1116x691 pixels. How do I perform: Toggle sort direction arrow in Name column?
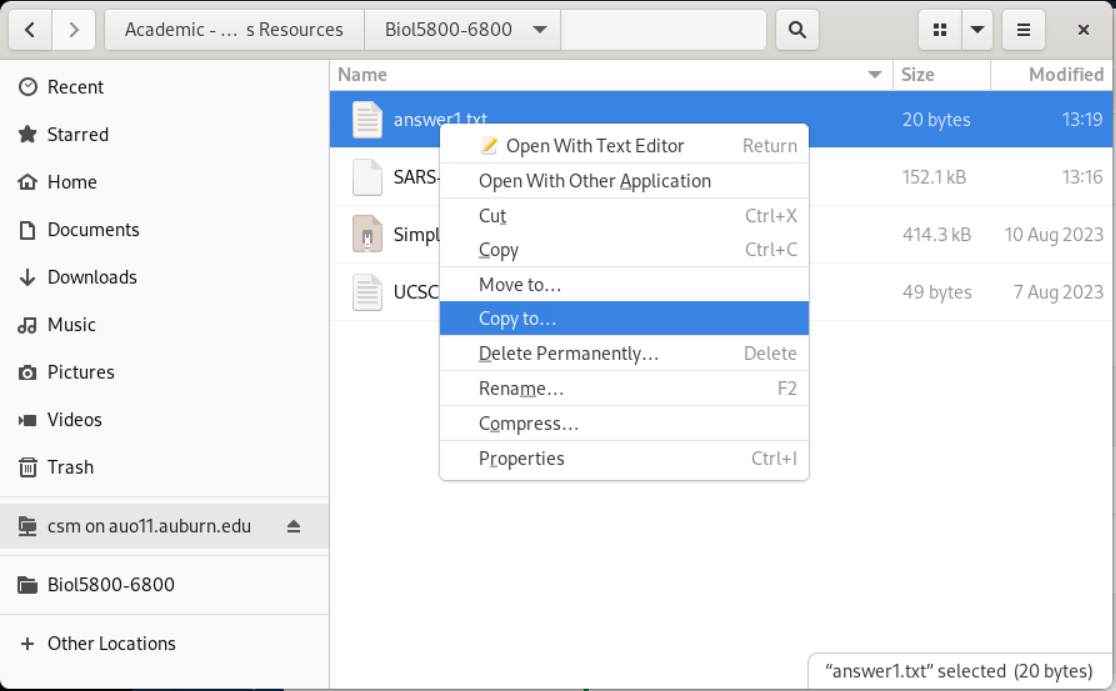pyautogui.click(x=875, y=75)
